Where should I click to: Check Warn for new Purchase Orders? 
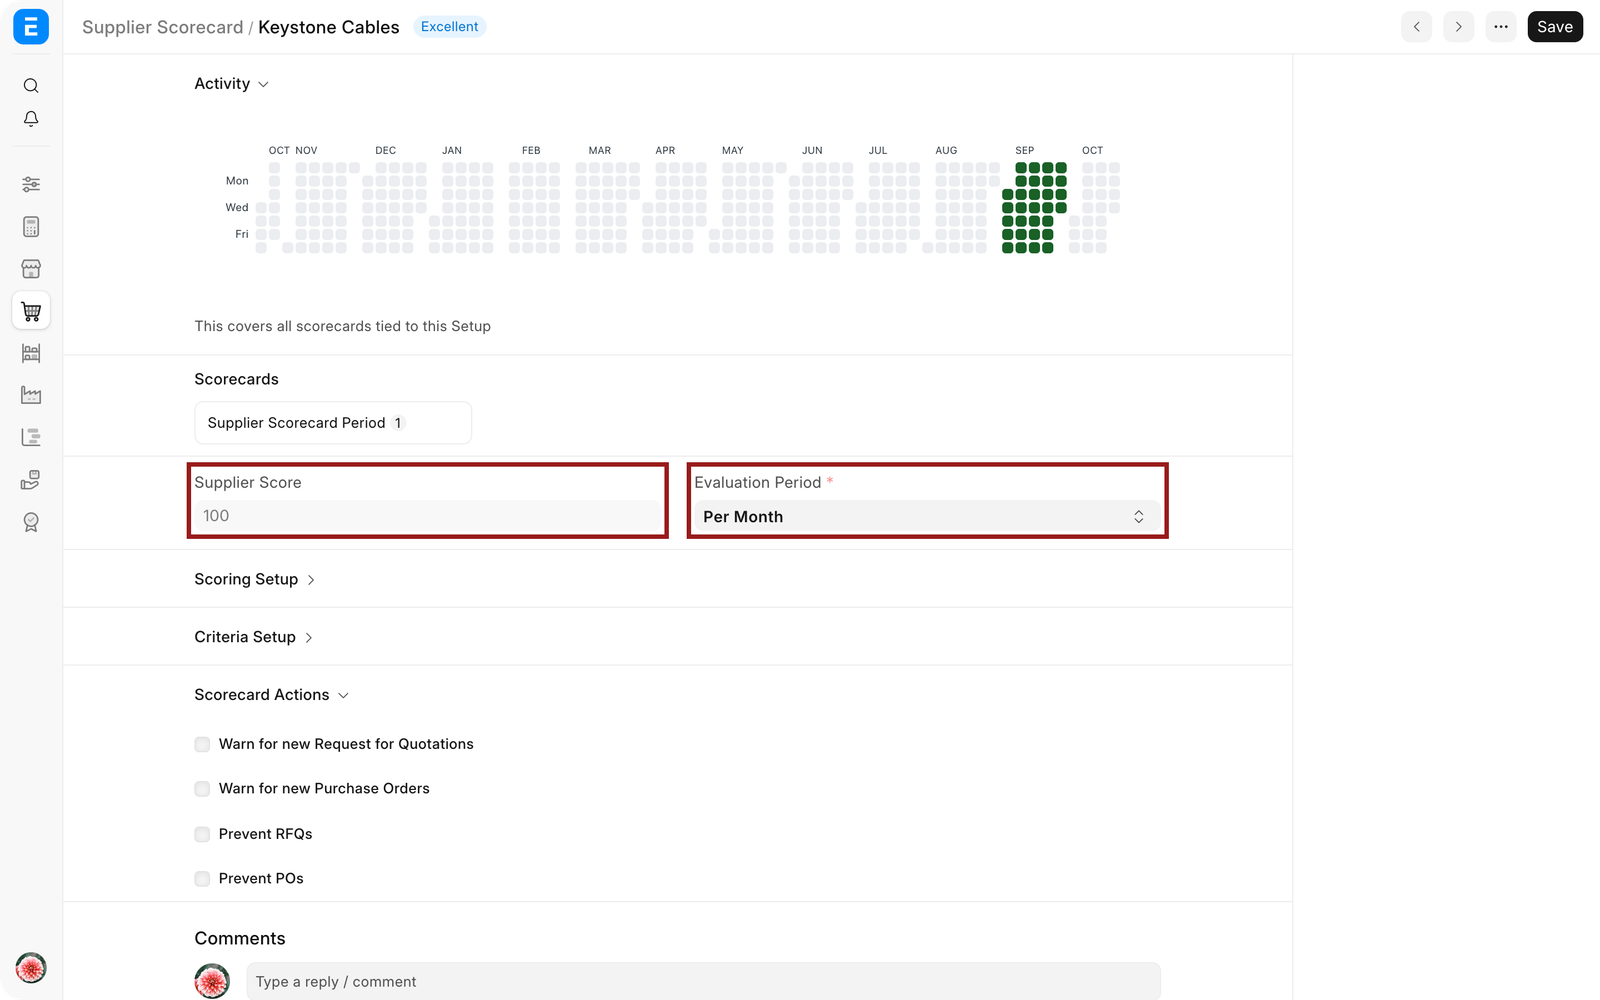pos(202,789)
